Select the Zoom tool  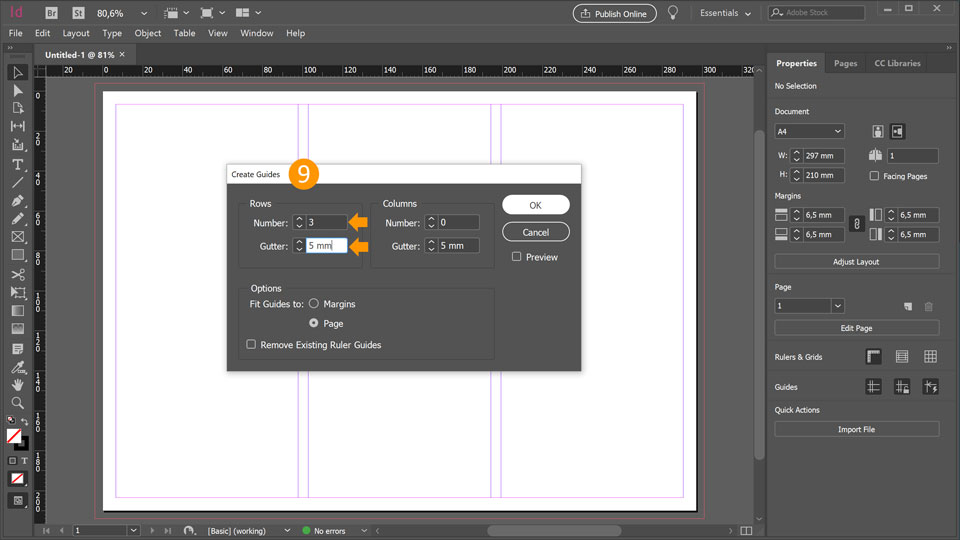(x=18, y=403)
